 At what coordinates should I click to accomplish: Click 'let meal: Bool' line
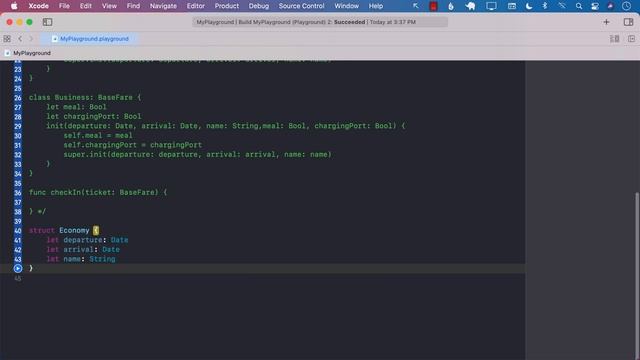point(76,107)
